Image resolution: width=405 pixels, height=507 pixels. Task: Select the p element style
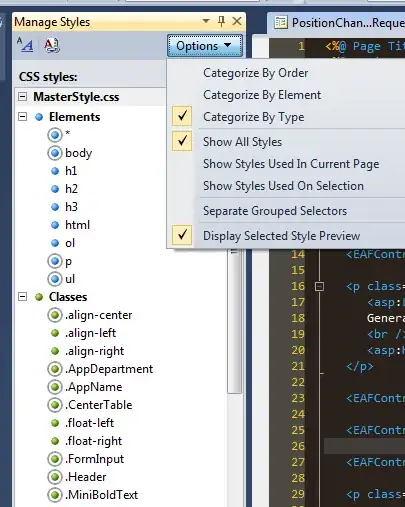68,262
